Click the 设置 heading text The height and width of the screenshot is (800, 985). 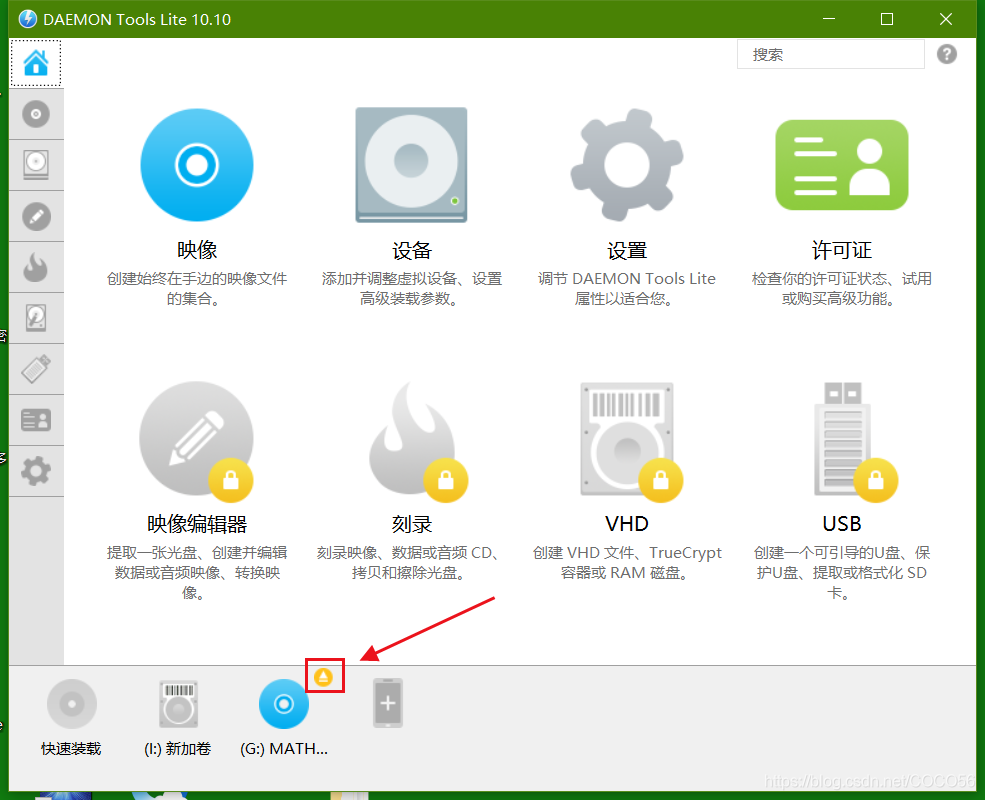tap(626, 251)
